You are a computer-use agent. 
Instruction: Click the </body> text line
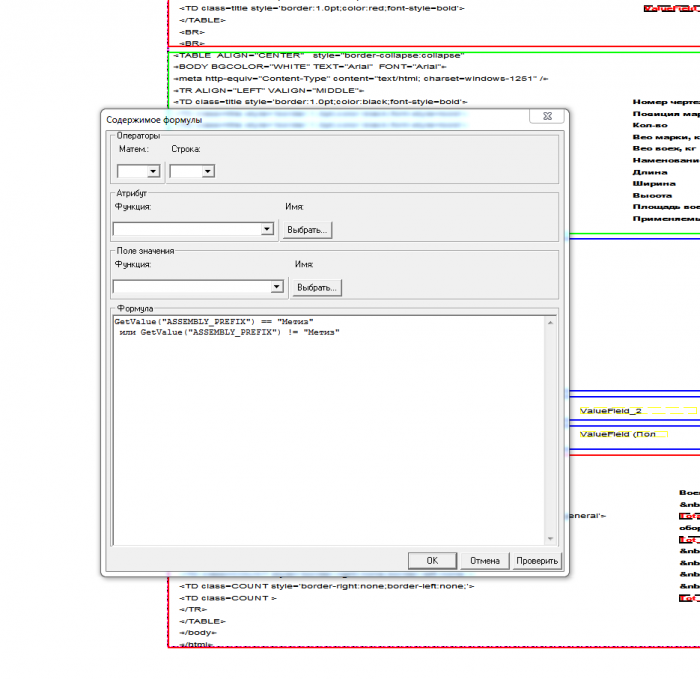coord(198,633)
